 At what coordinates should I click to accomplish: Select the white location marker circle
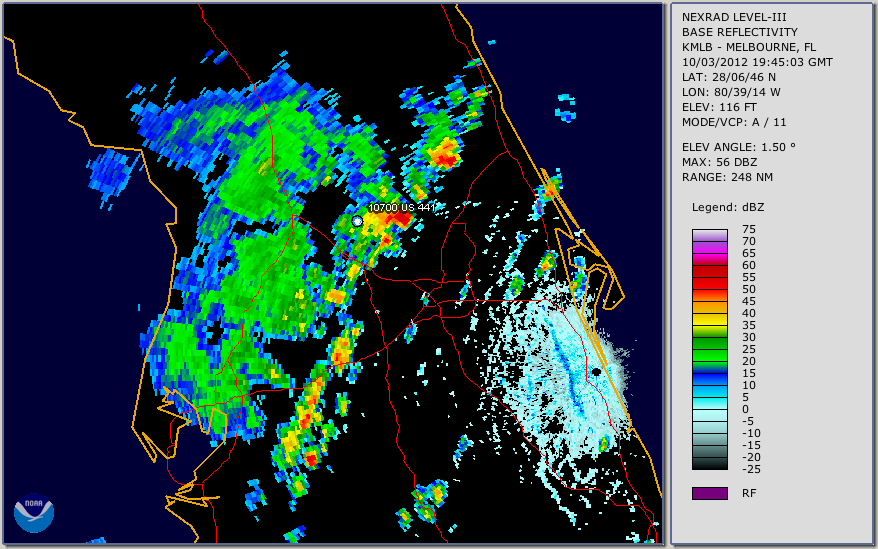pos(357,221)
